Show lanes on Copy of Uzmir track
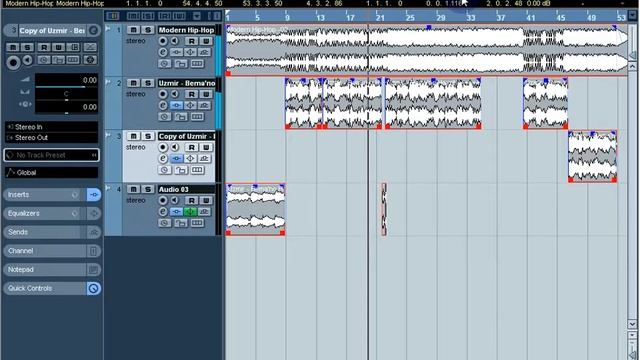 (x=197, y=170)
